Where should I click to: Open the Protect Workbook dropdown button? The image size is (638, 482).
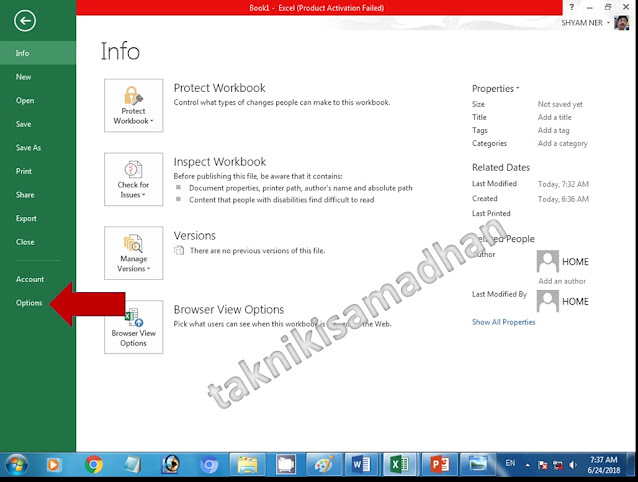133,105
